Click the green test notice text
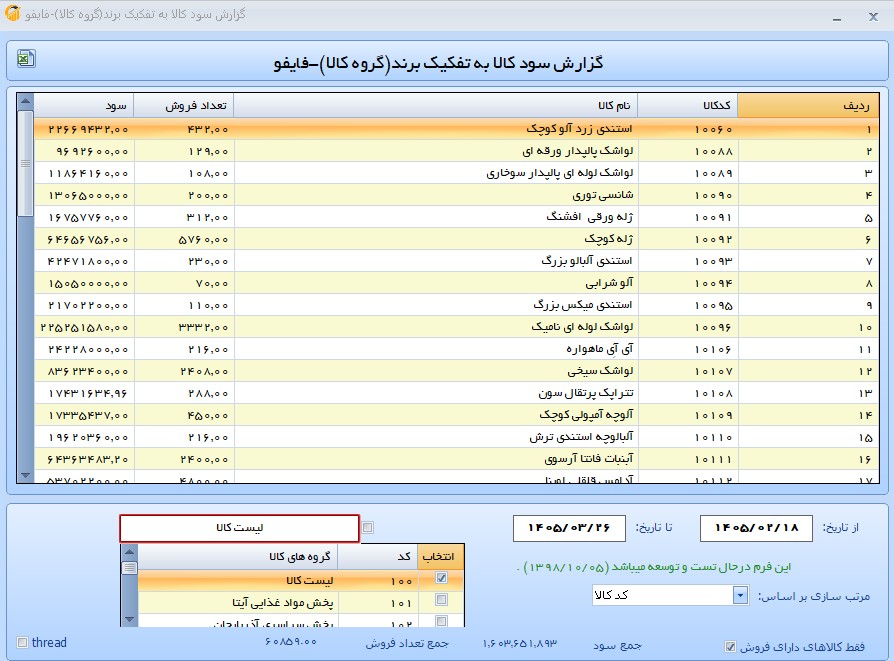This screenshot has width=894, height=661. tap(654, 567)
